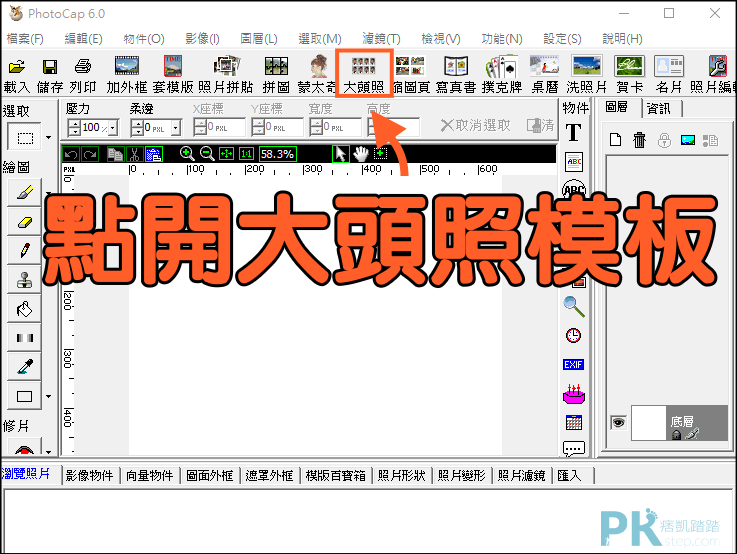
Task: Open the 賀卡 greeting card tool
Action: click(629, 75)
